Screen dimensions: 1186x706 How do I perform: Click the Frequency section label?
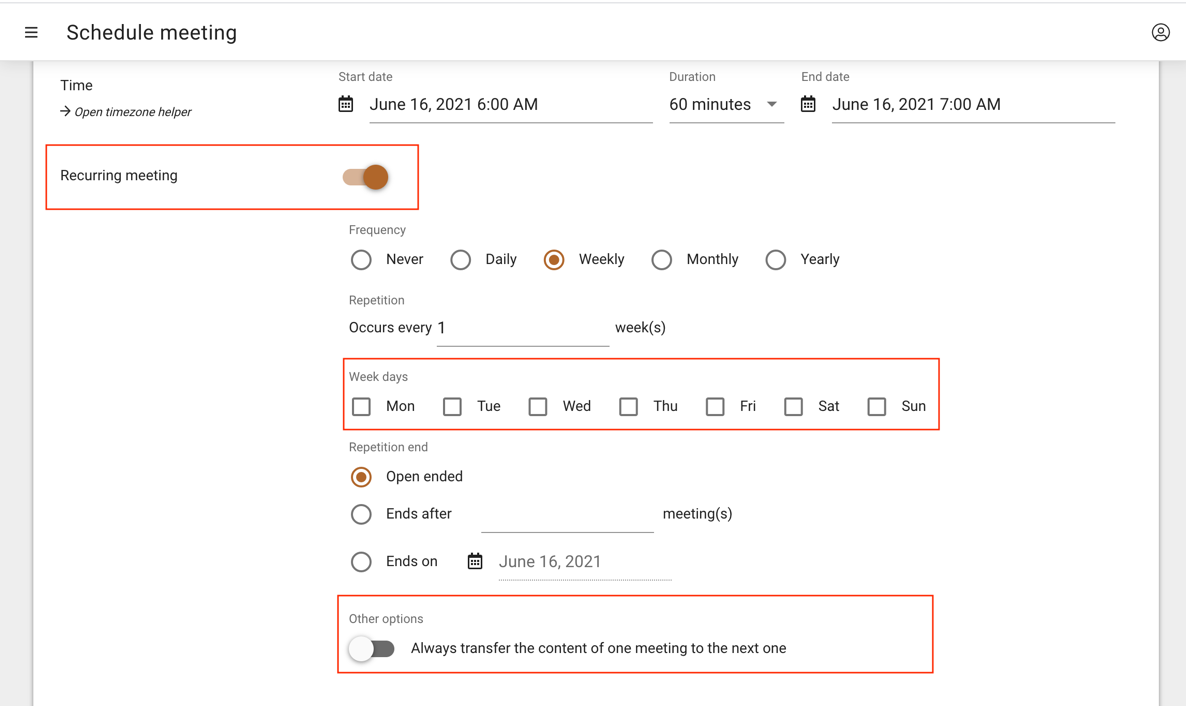[x=377, y=230]
